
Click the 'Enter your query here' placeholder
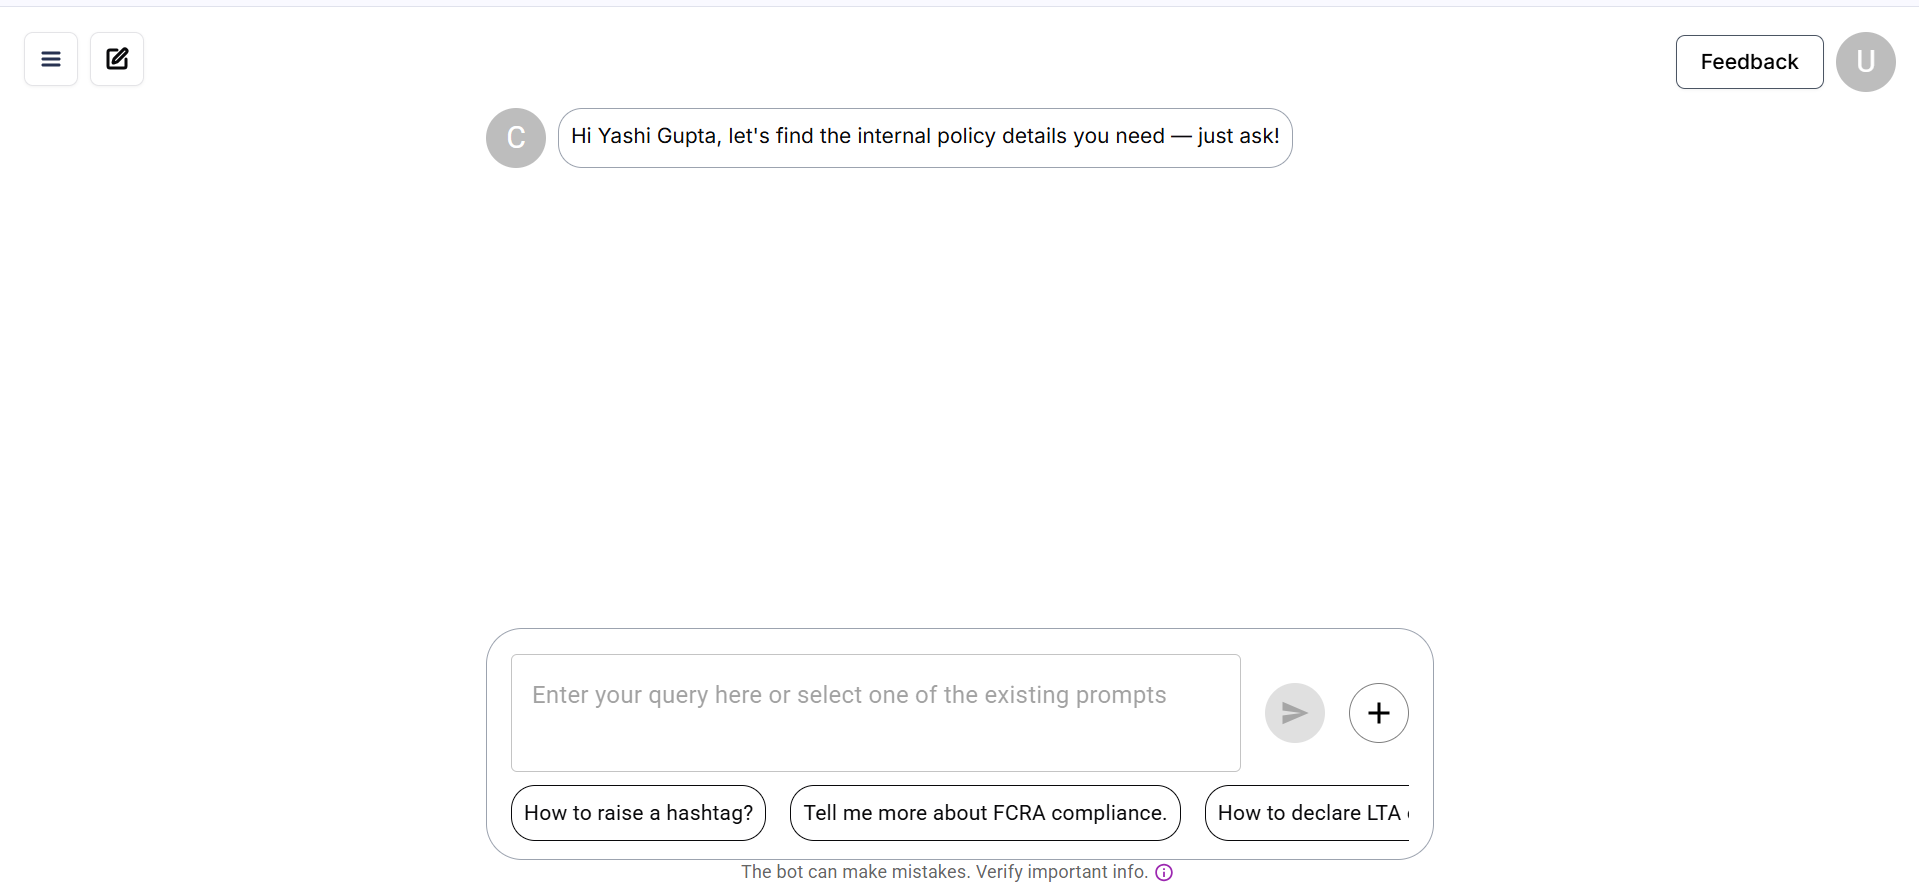(848, 695)
